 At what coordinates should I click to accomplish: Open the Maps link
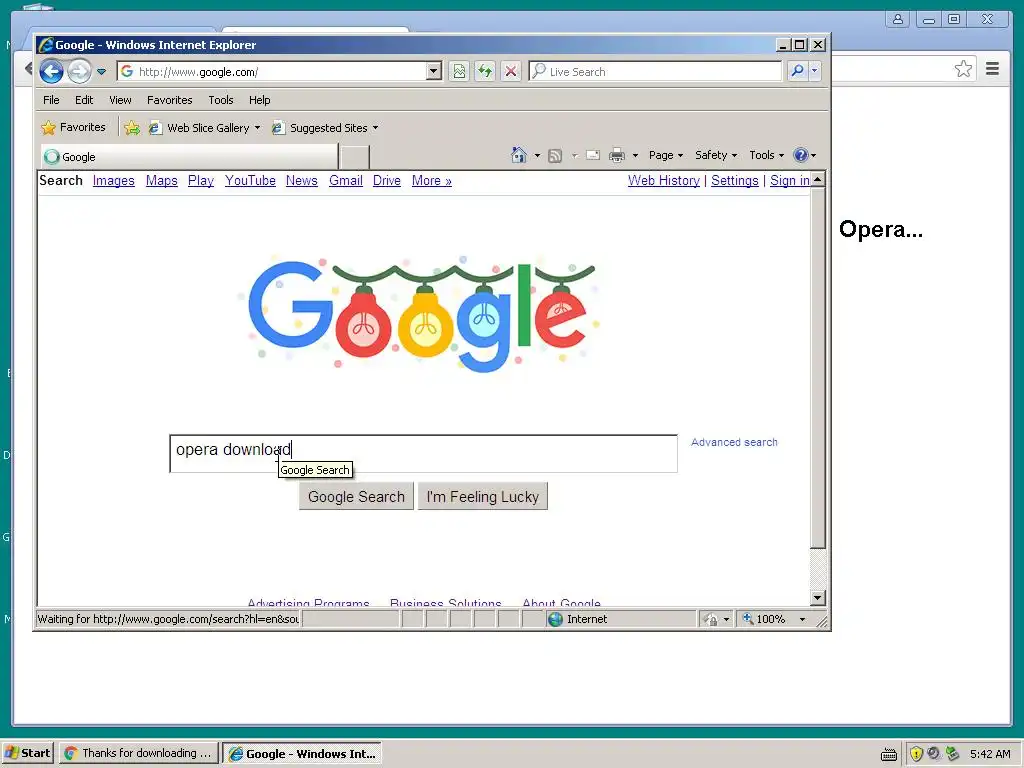[161, 181]
